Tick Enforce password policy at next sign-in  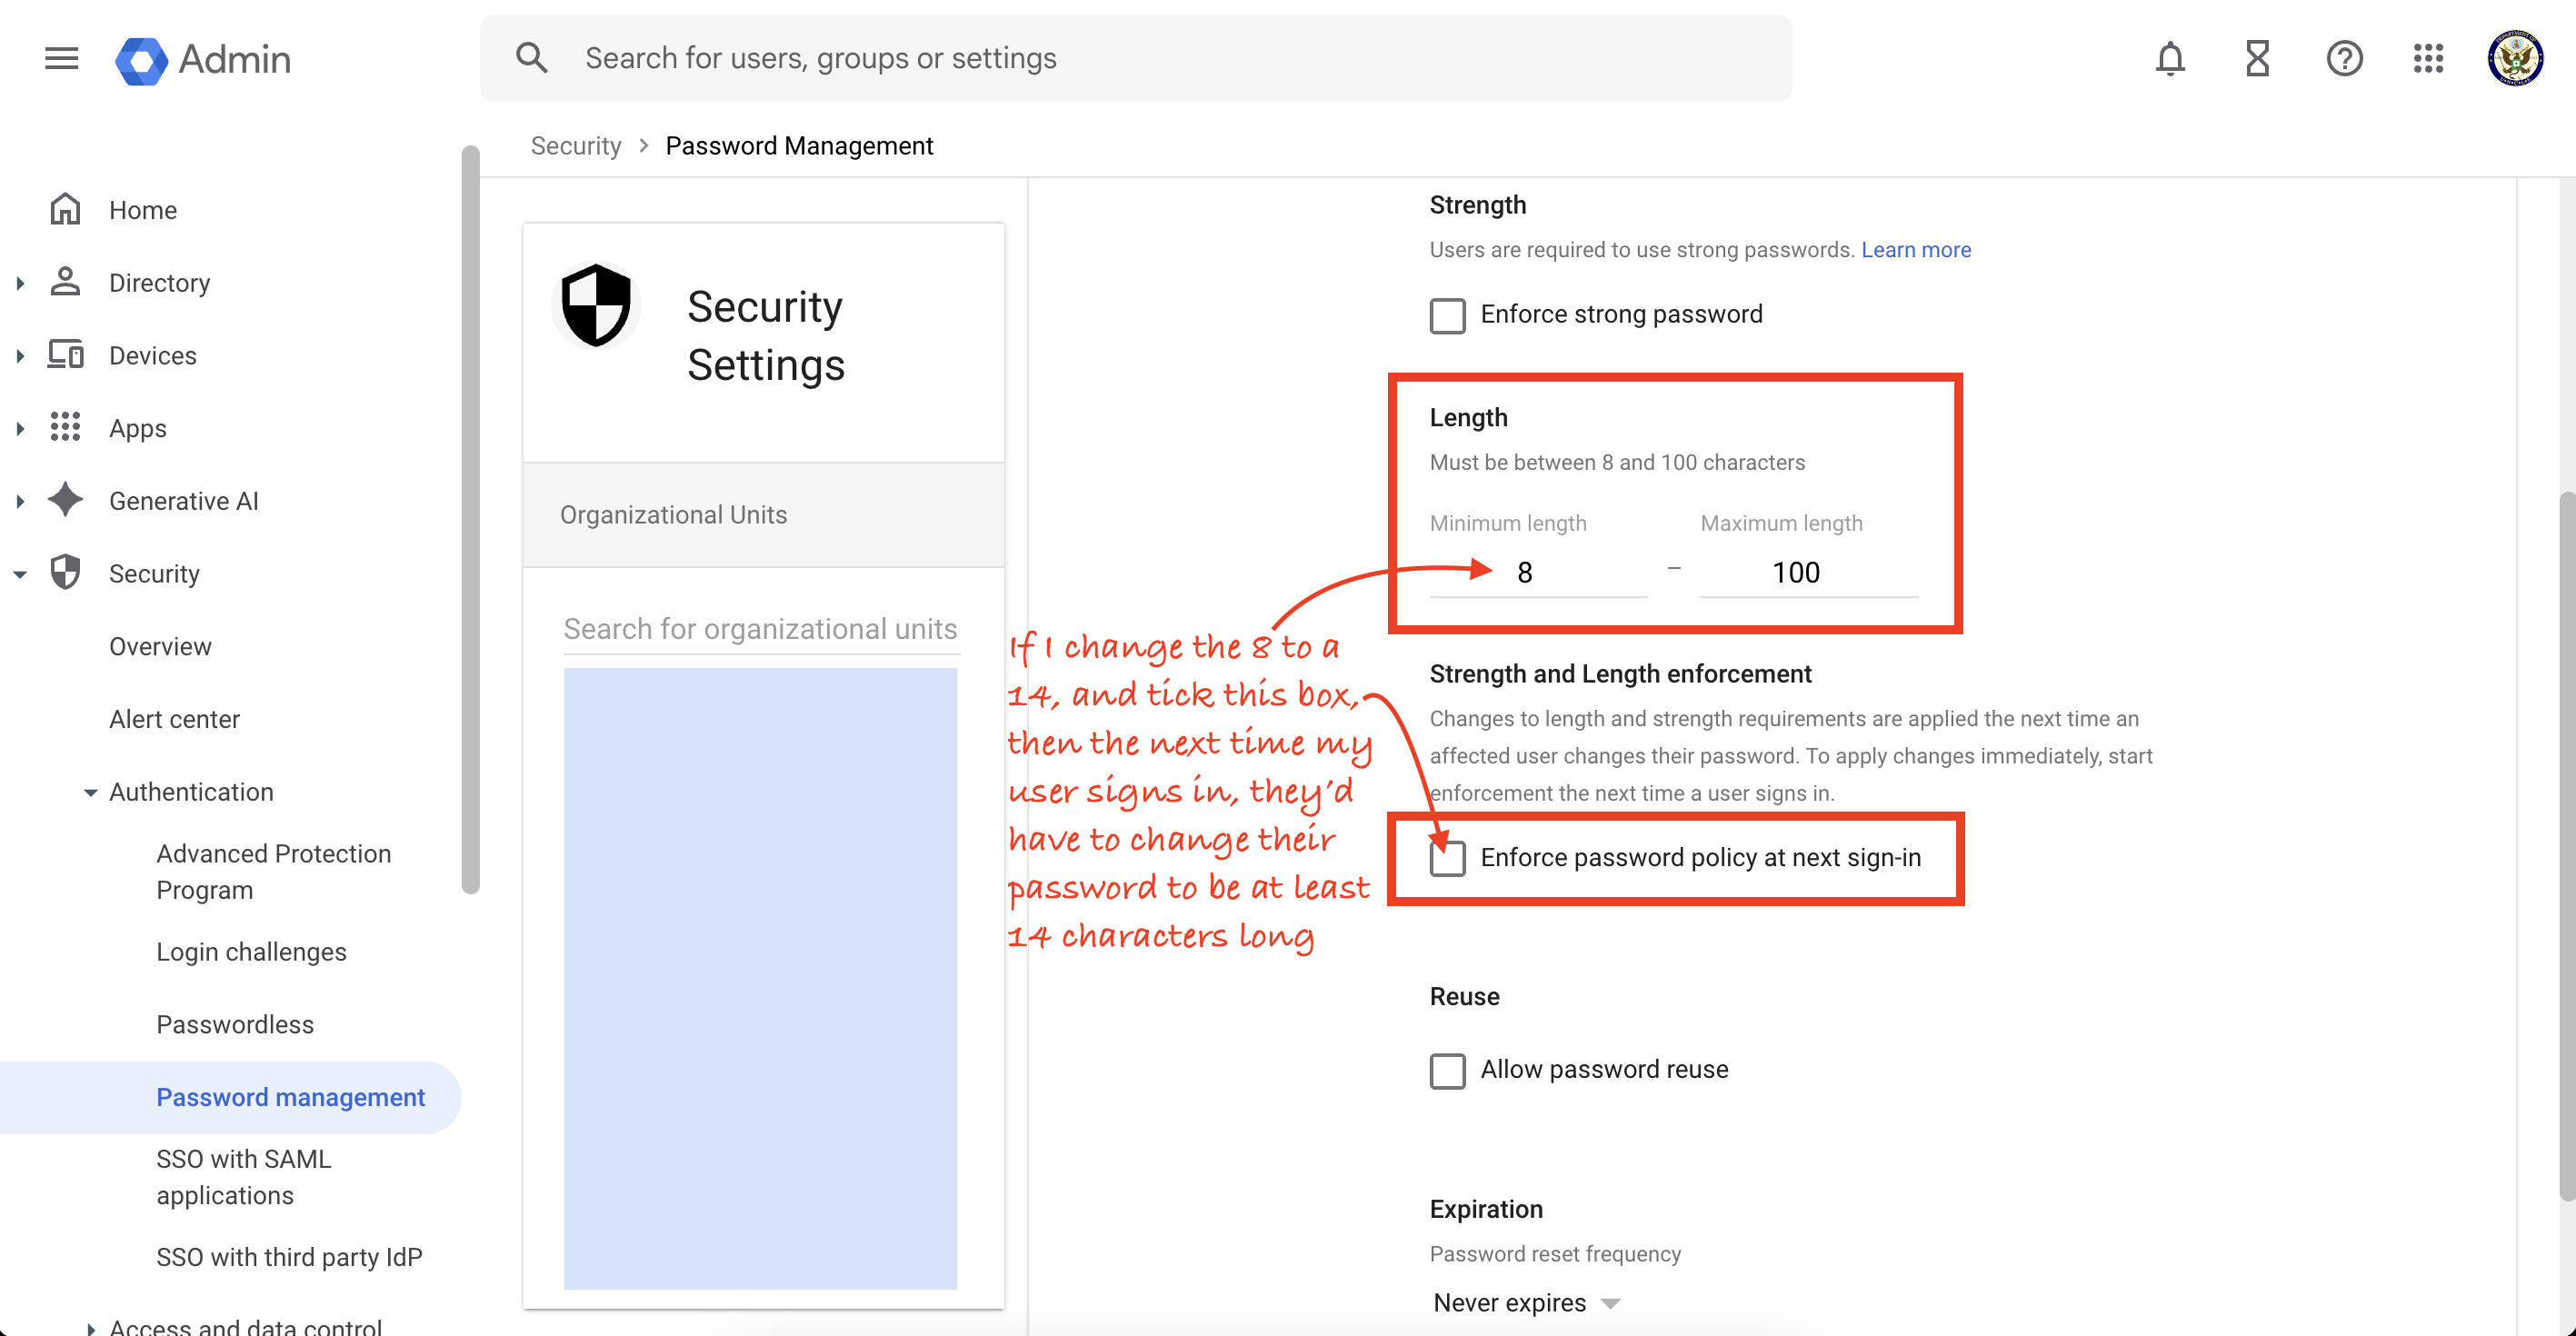pos(1447,858)
